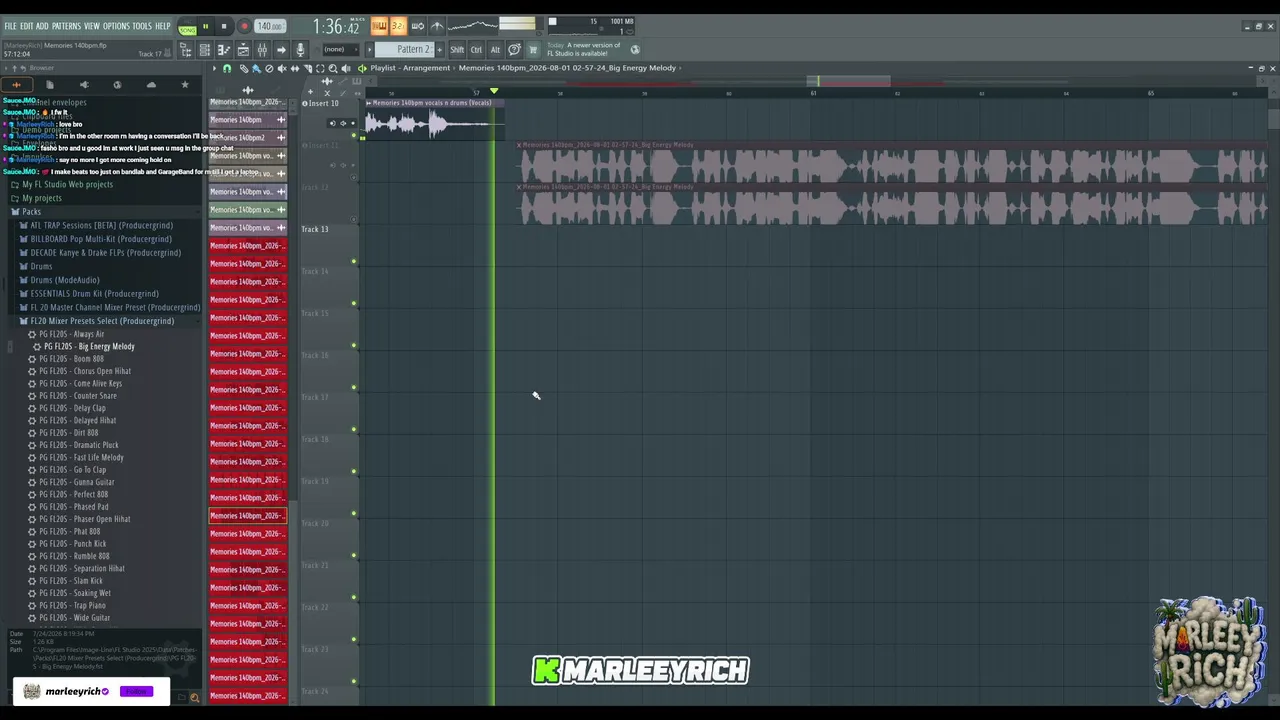Click the red record button

click(243, 27)
